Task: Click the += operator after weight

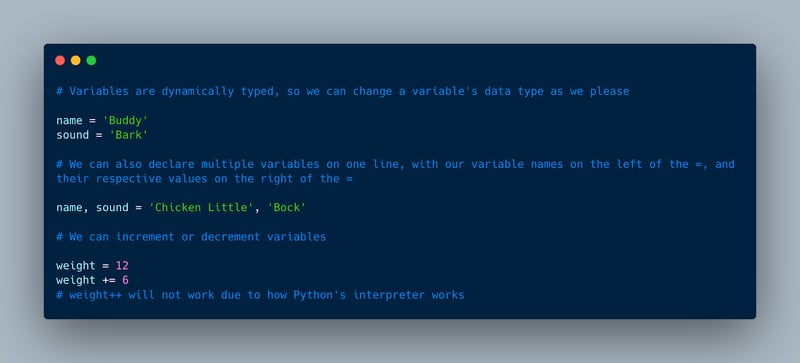Action: pyautogui.click(x=109, y=280)
